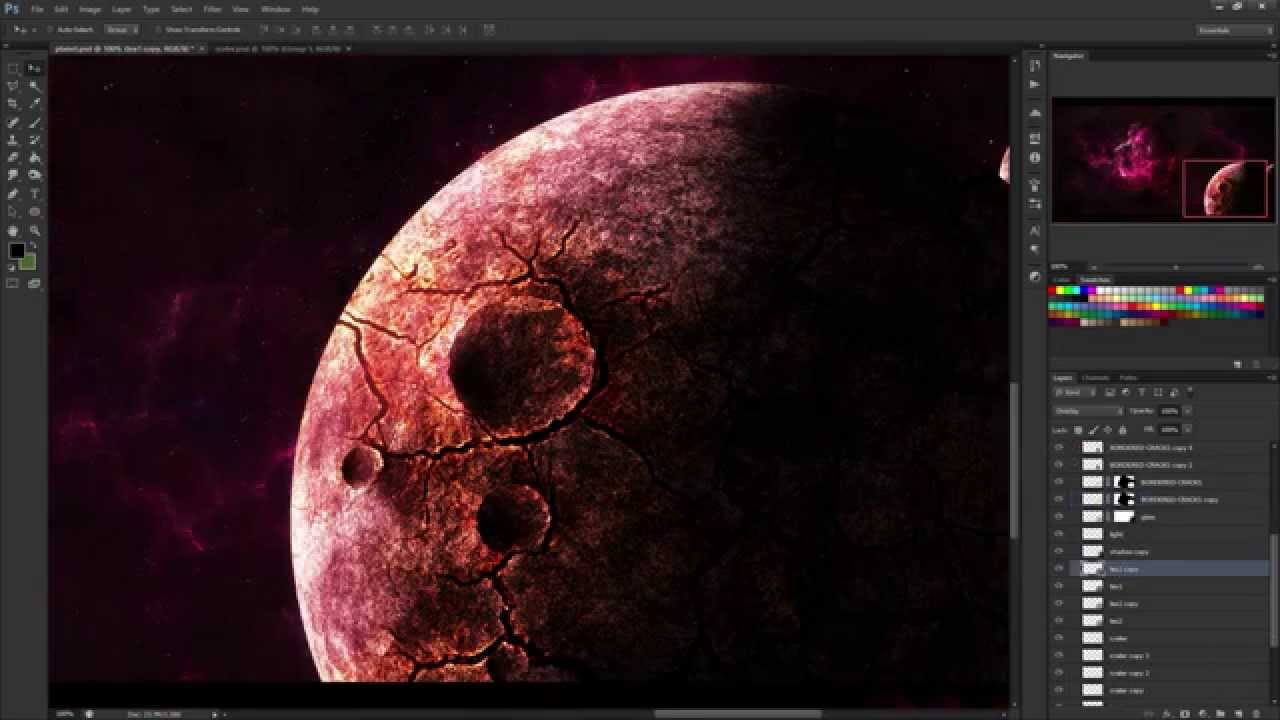Toggle Quick Mask mode
Image resolution: width=1280 pixels, height=720 pixels.
coord(13,284)
